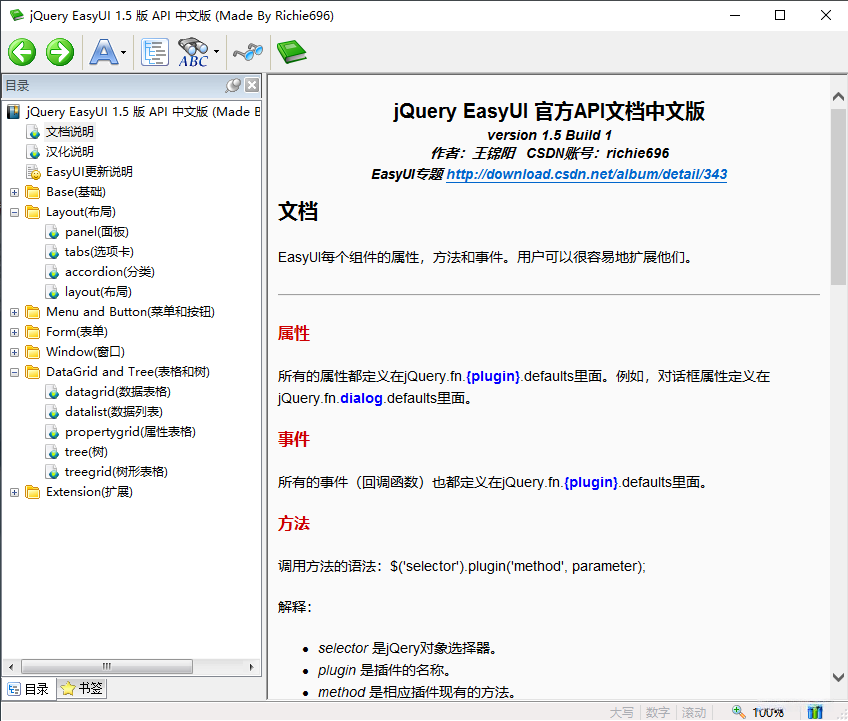Click the Extension(扩展) folder icon

33,492
